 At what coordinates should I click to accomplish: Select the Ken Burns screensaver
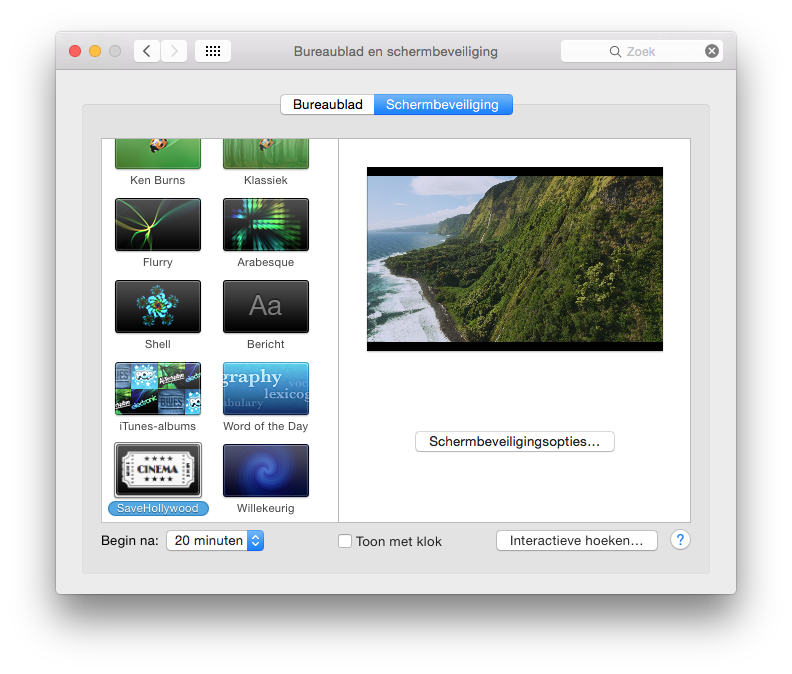tap(158, 154)
